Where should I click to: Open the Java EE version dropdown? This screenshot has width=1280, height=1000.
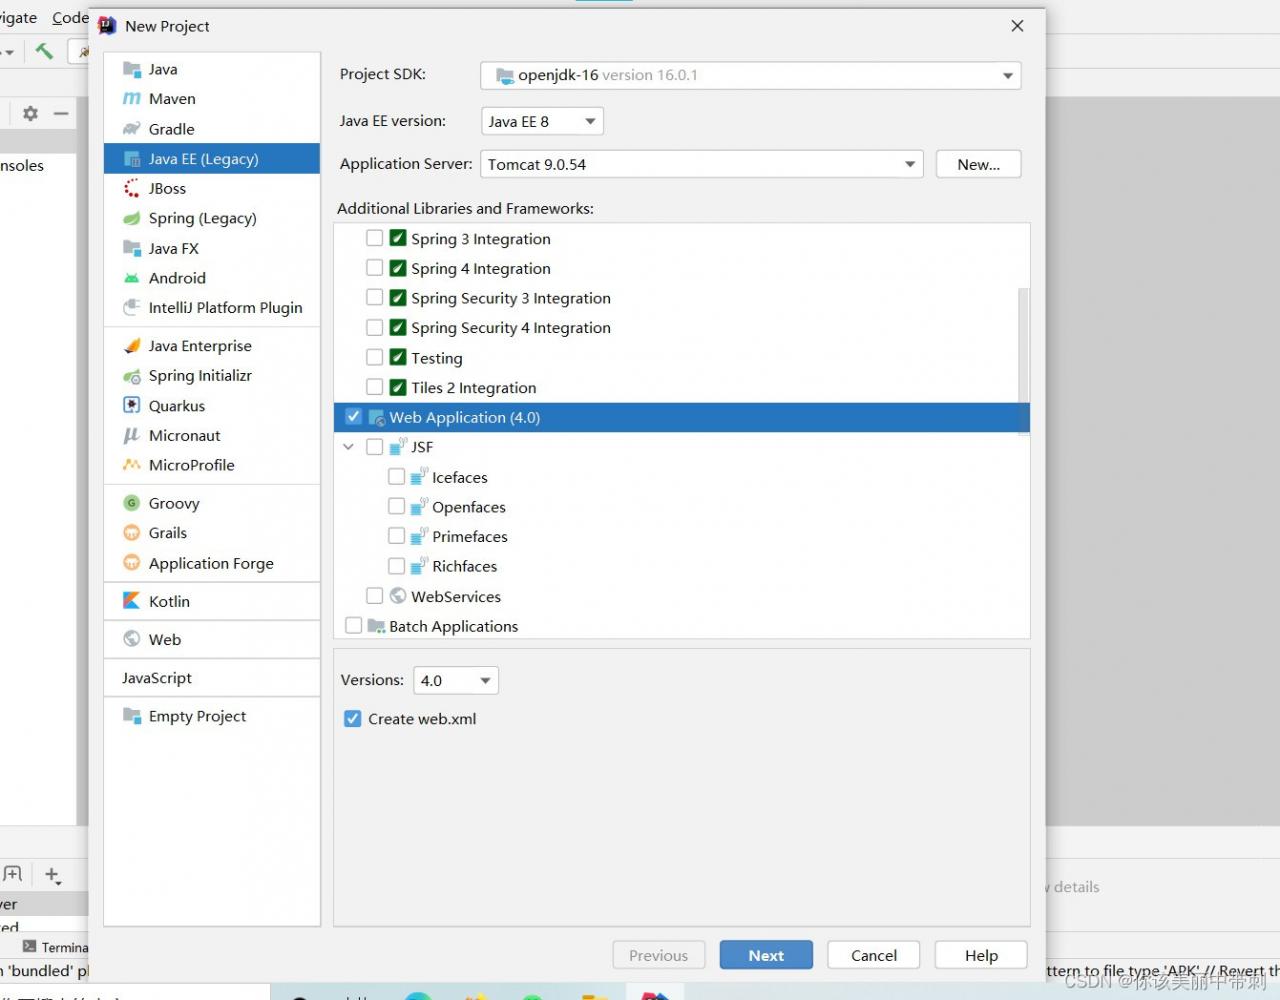[542, 121]
